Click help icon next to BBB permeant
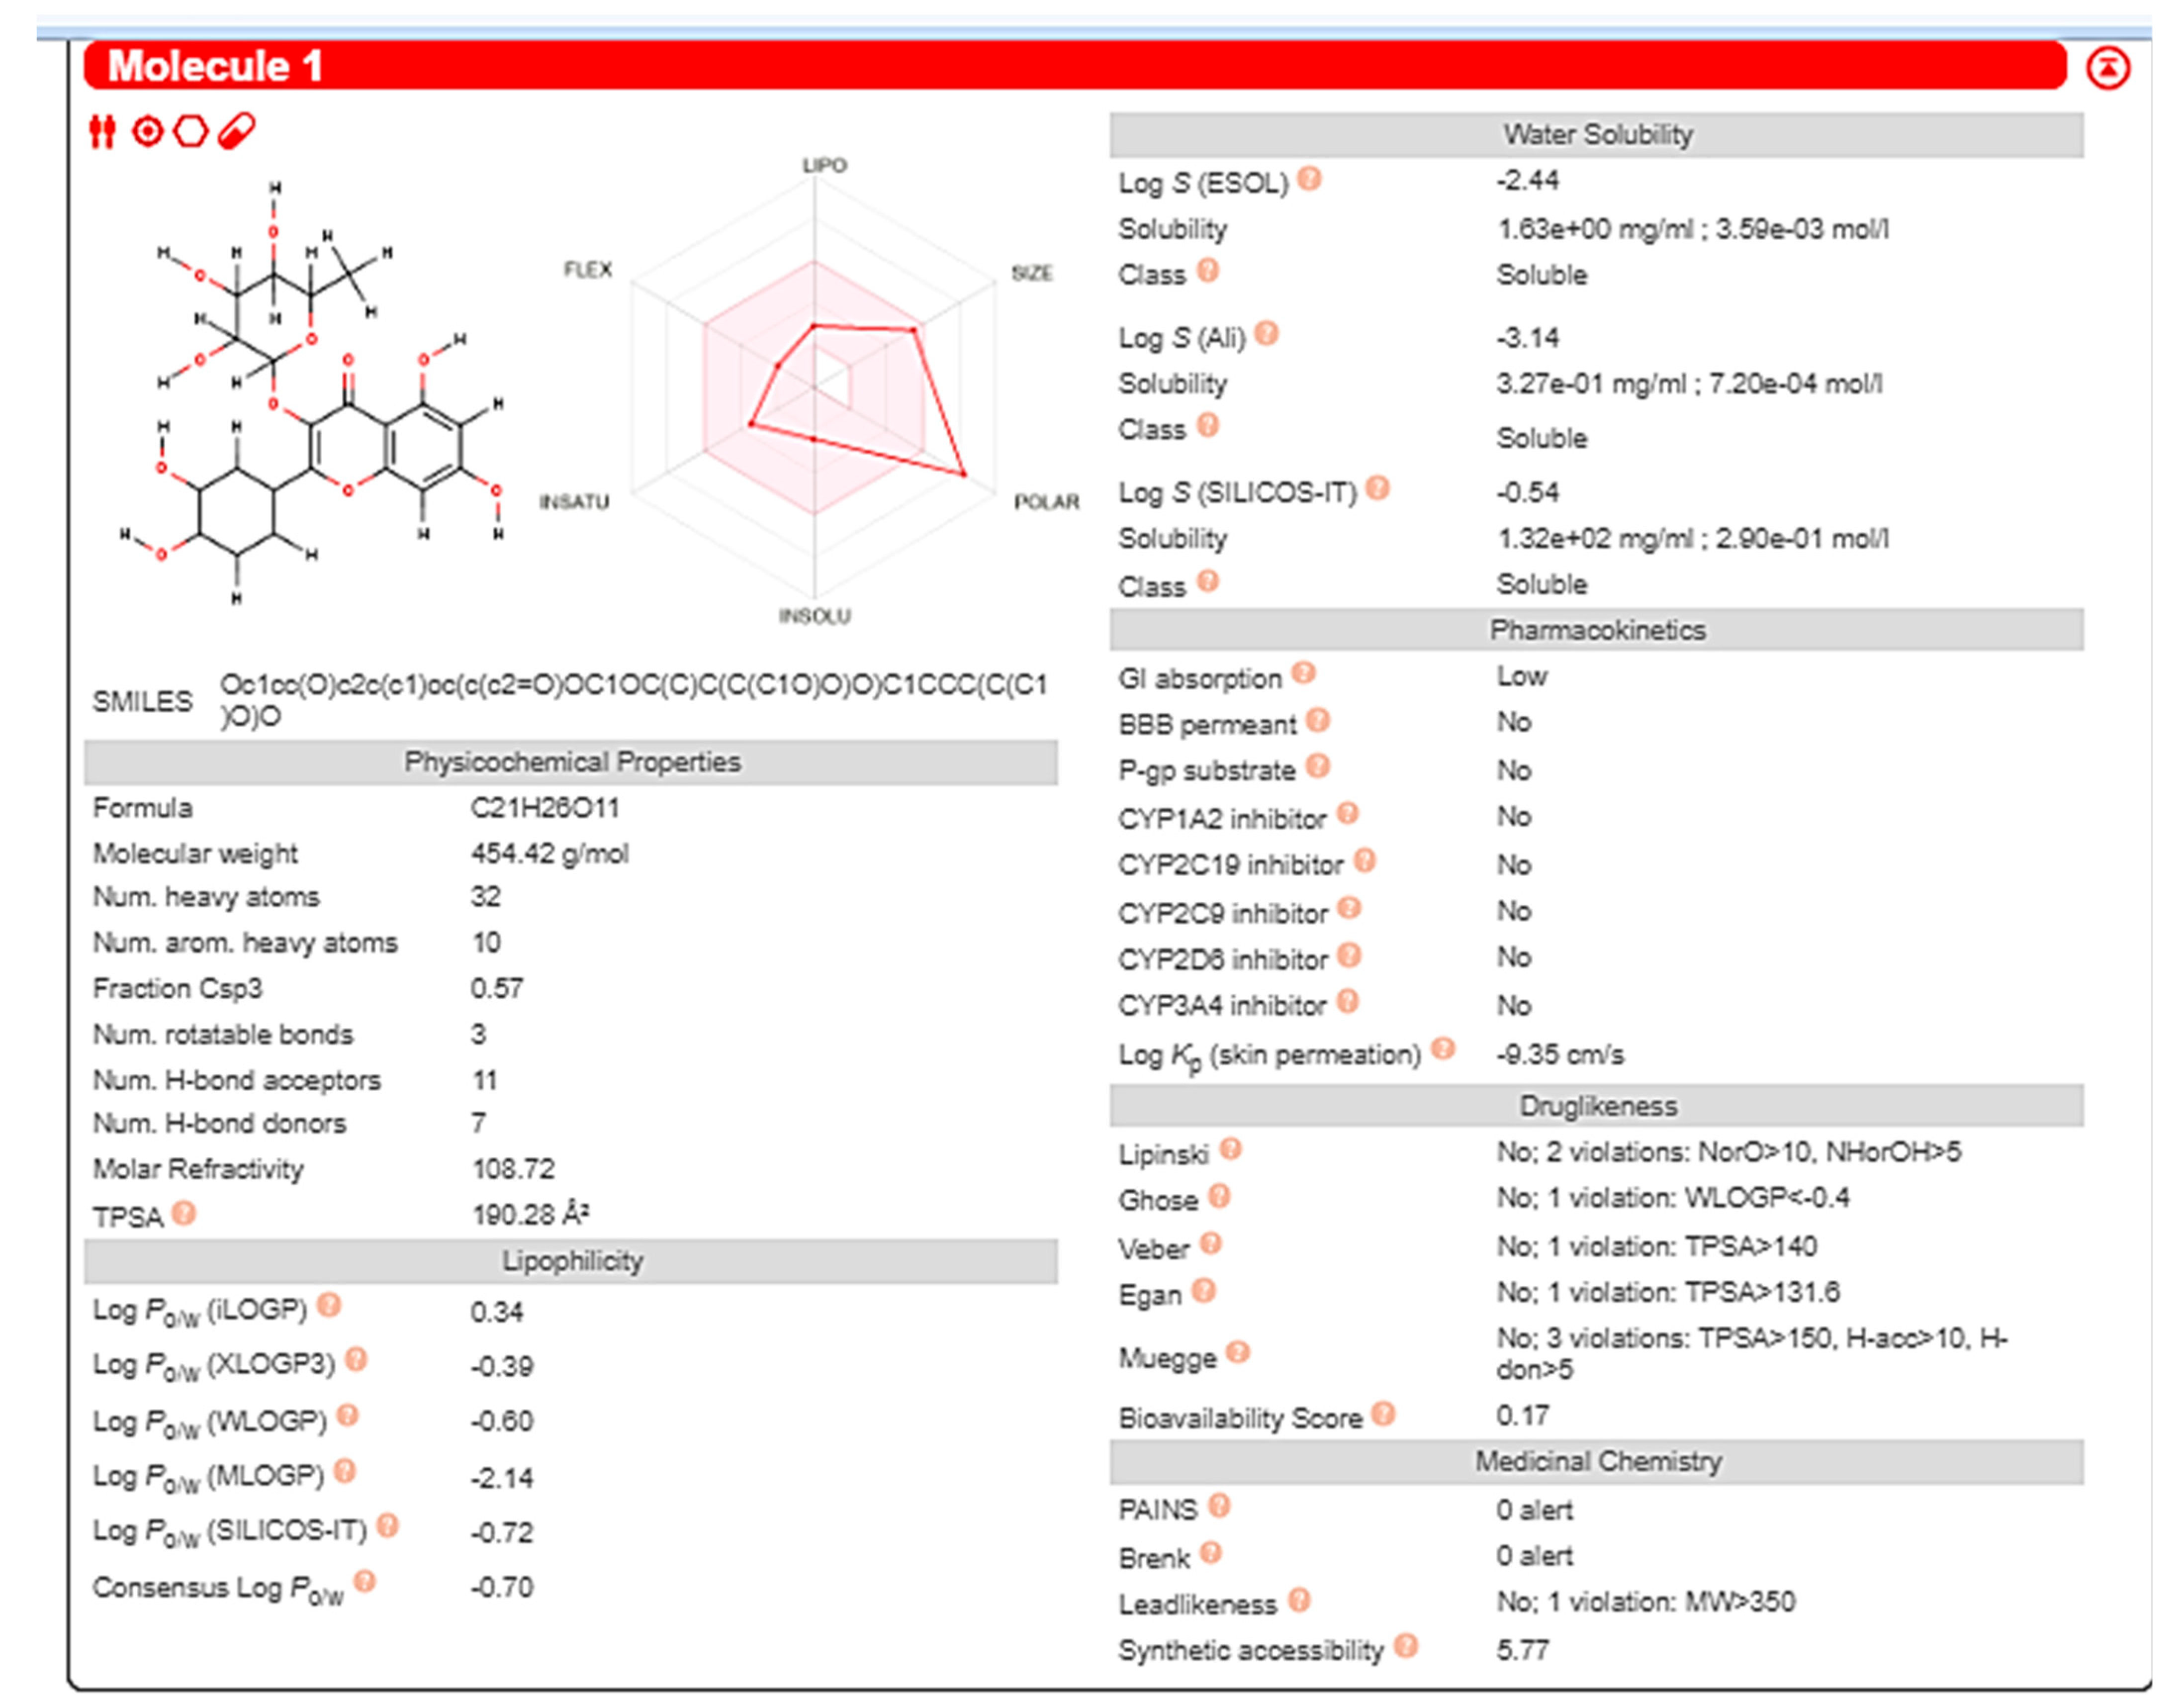 pyautogui.click(x=1318, y=719)
